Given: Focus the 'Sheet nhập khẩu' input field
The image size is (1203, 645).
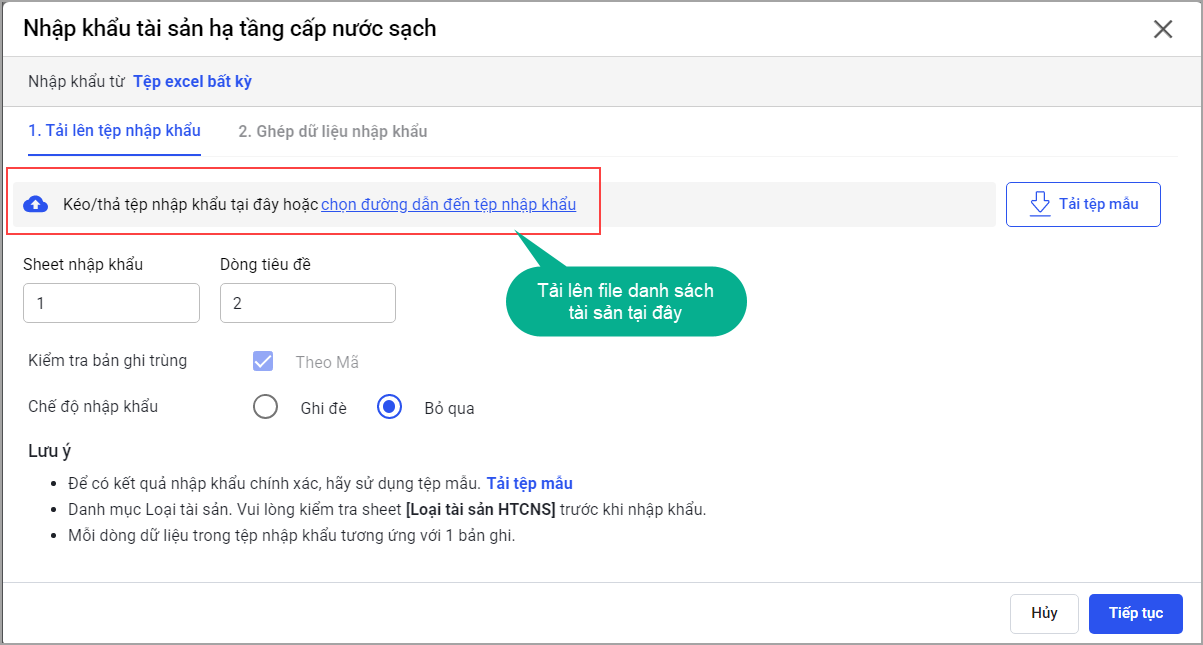Looking at the screenshot, I should point(111,303).
